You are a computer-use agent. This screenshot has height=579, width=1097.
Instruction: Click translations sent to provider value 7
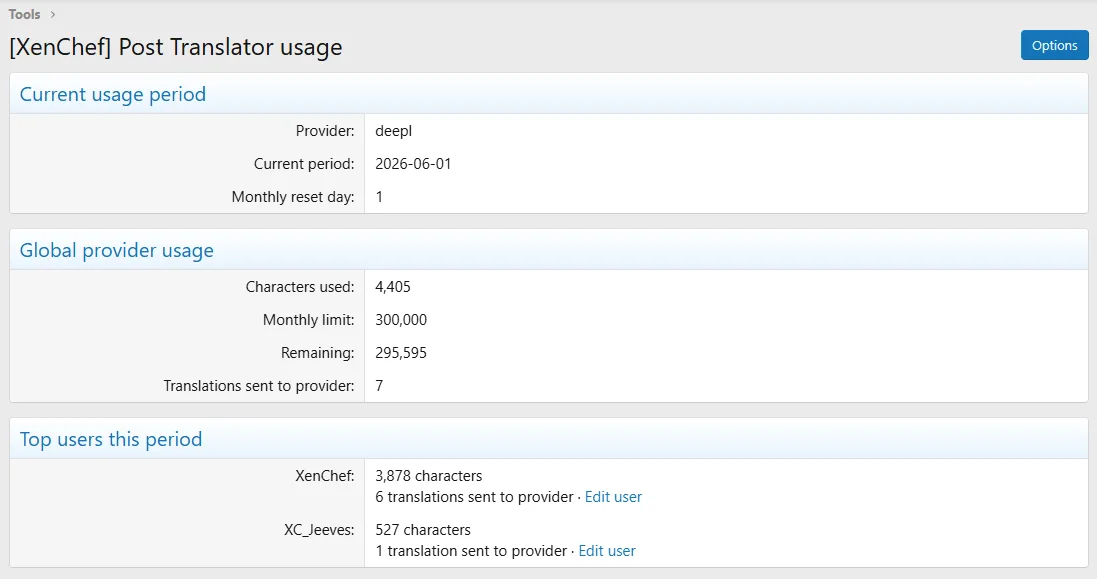(x=379, y=385)
